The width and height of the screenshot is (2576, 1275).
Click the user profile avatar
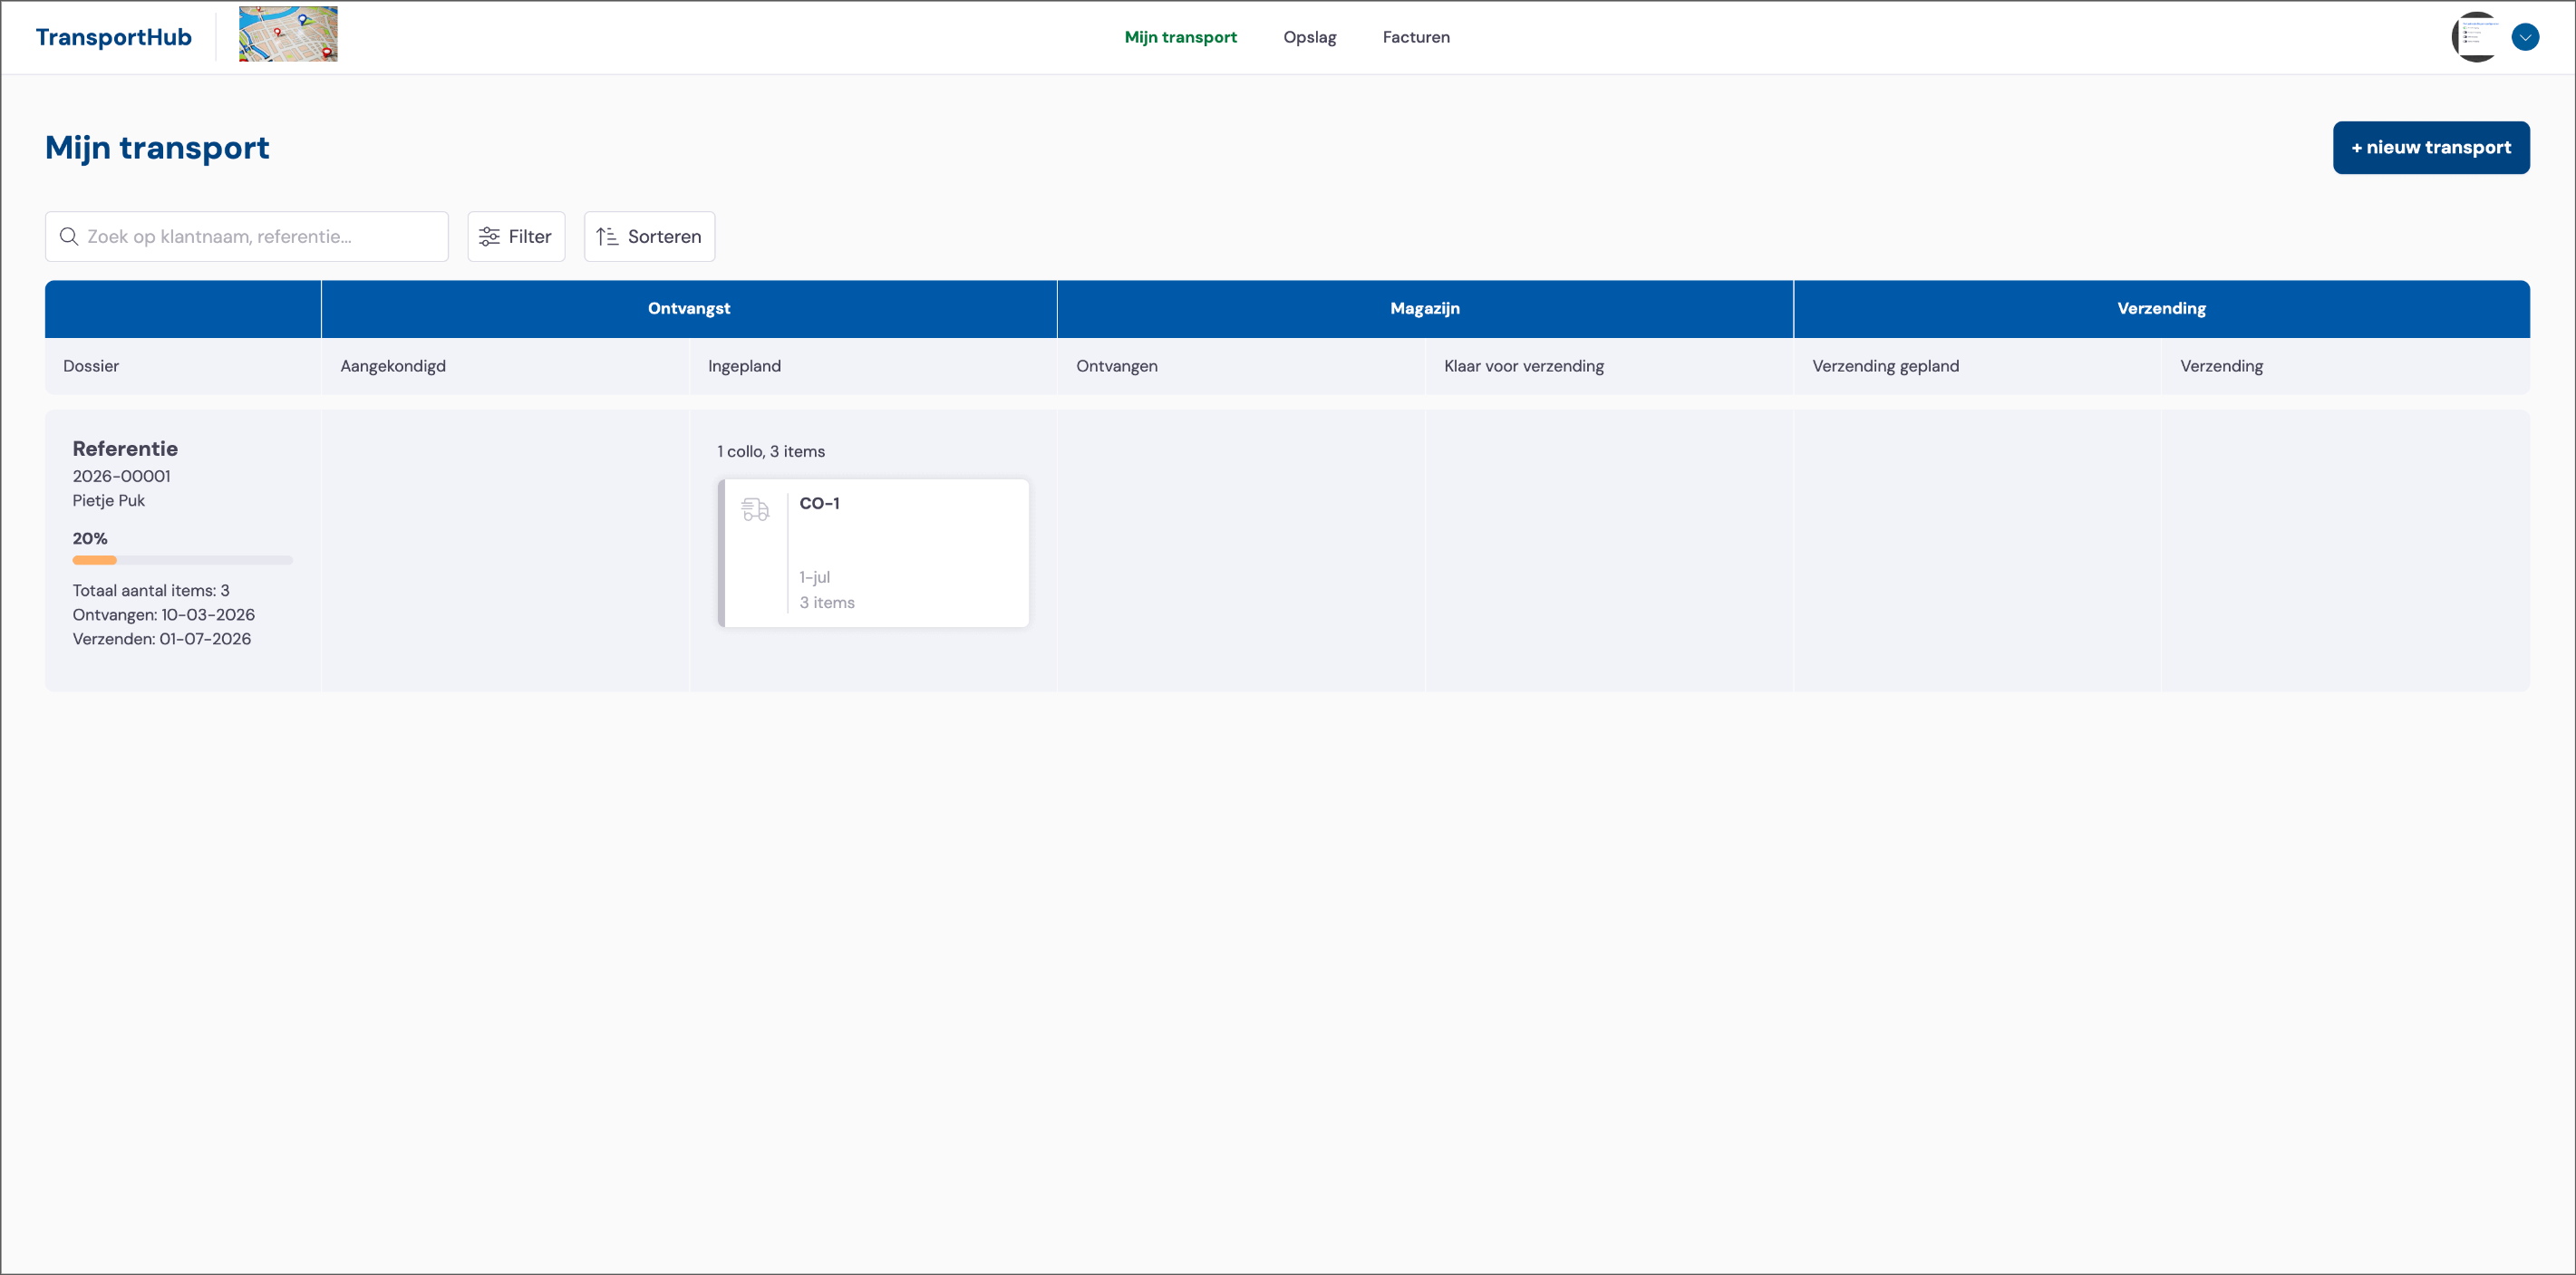[x=2475, y=37]
